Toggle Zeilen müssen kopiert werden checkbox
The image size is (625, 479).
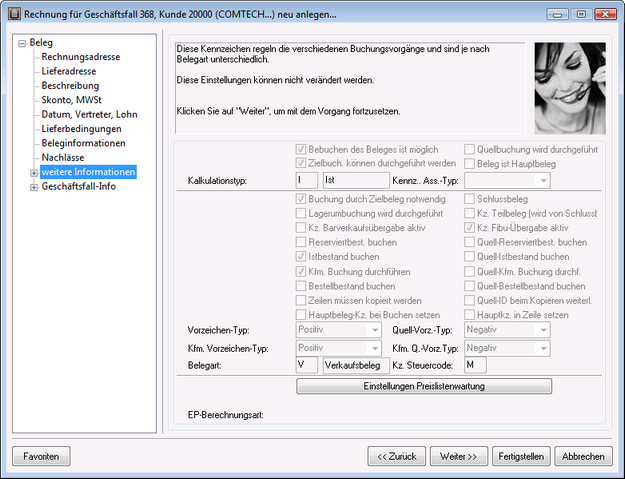click(x=301, y=300)
